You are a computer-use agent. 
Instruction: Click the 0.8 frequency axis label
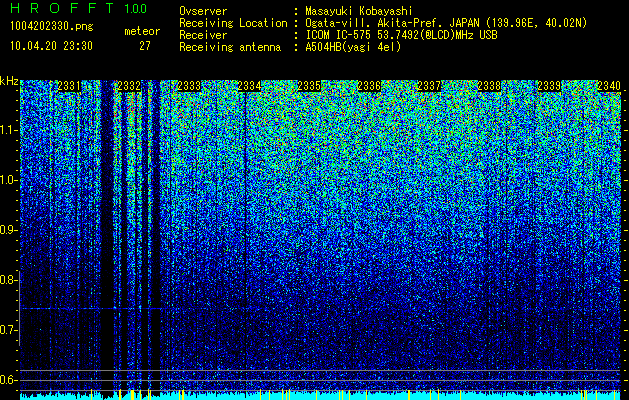[8, 280]
